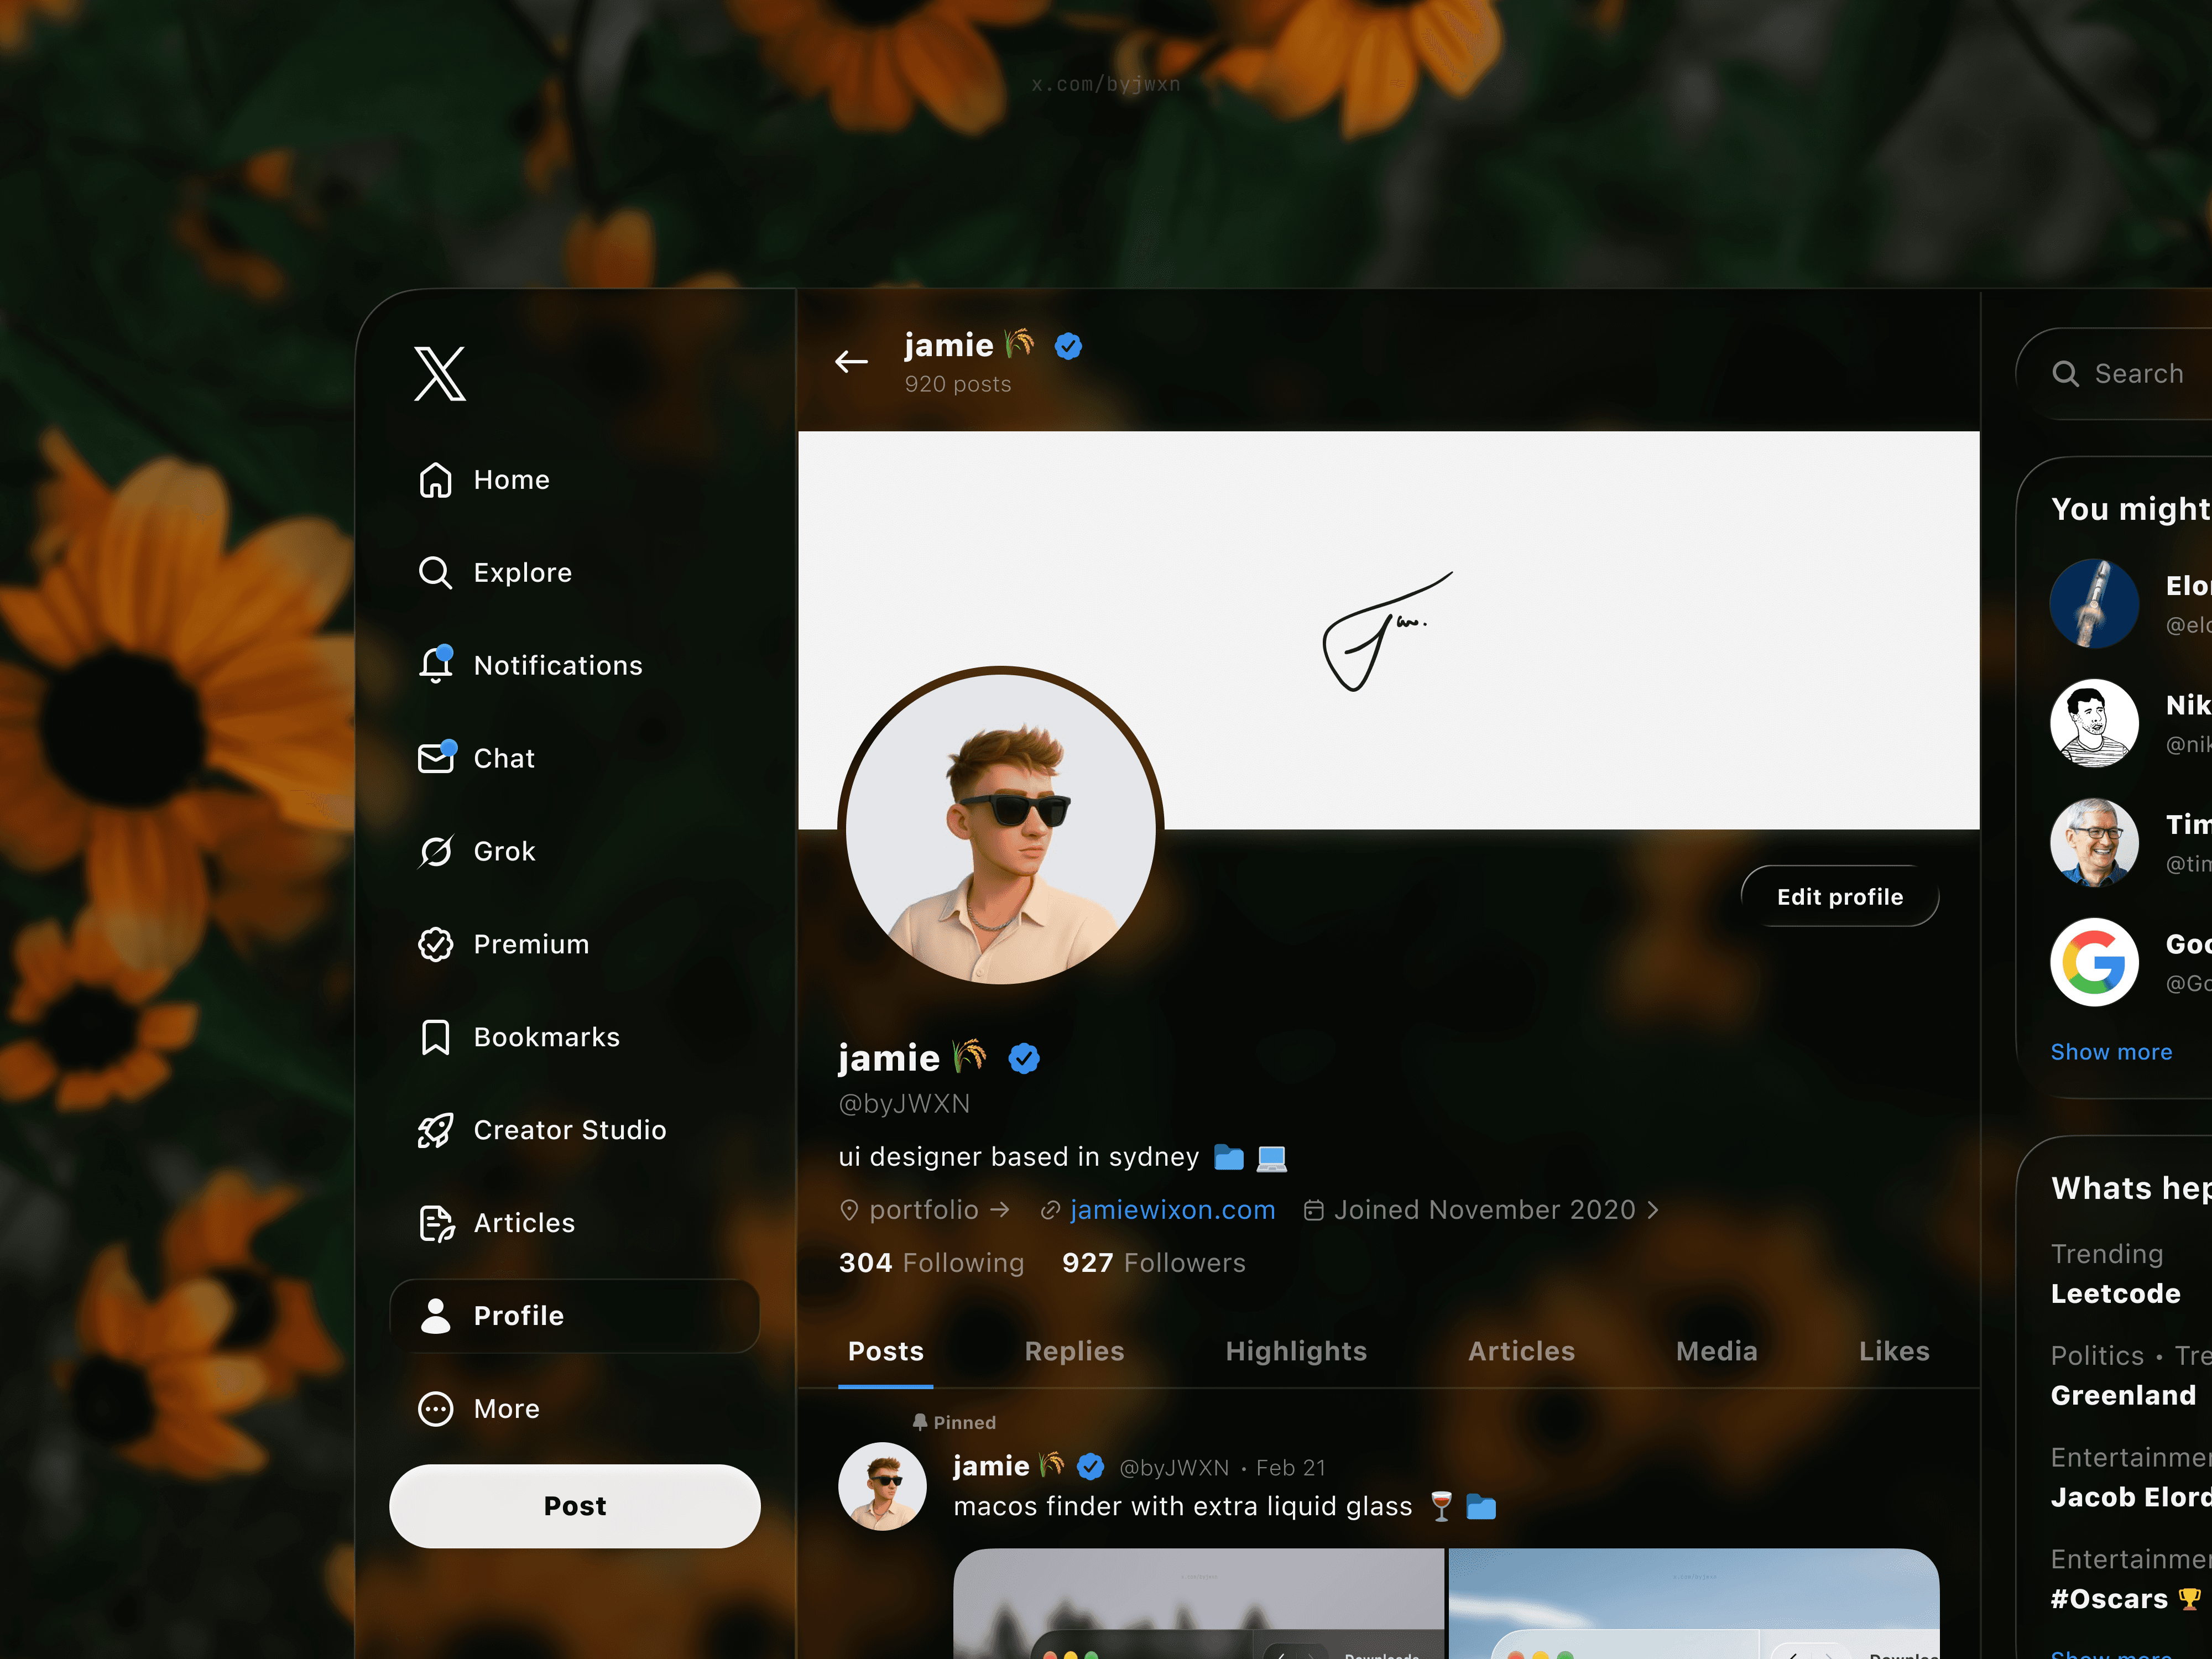This screenshot has height=1659, width=2212.
Task: Click the Edit profile button
Action: (x=1839, y=897)
